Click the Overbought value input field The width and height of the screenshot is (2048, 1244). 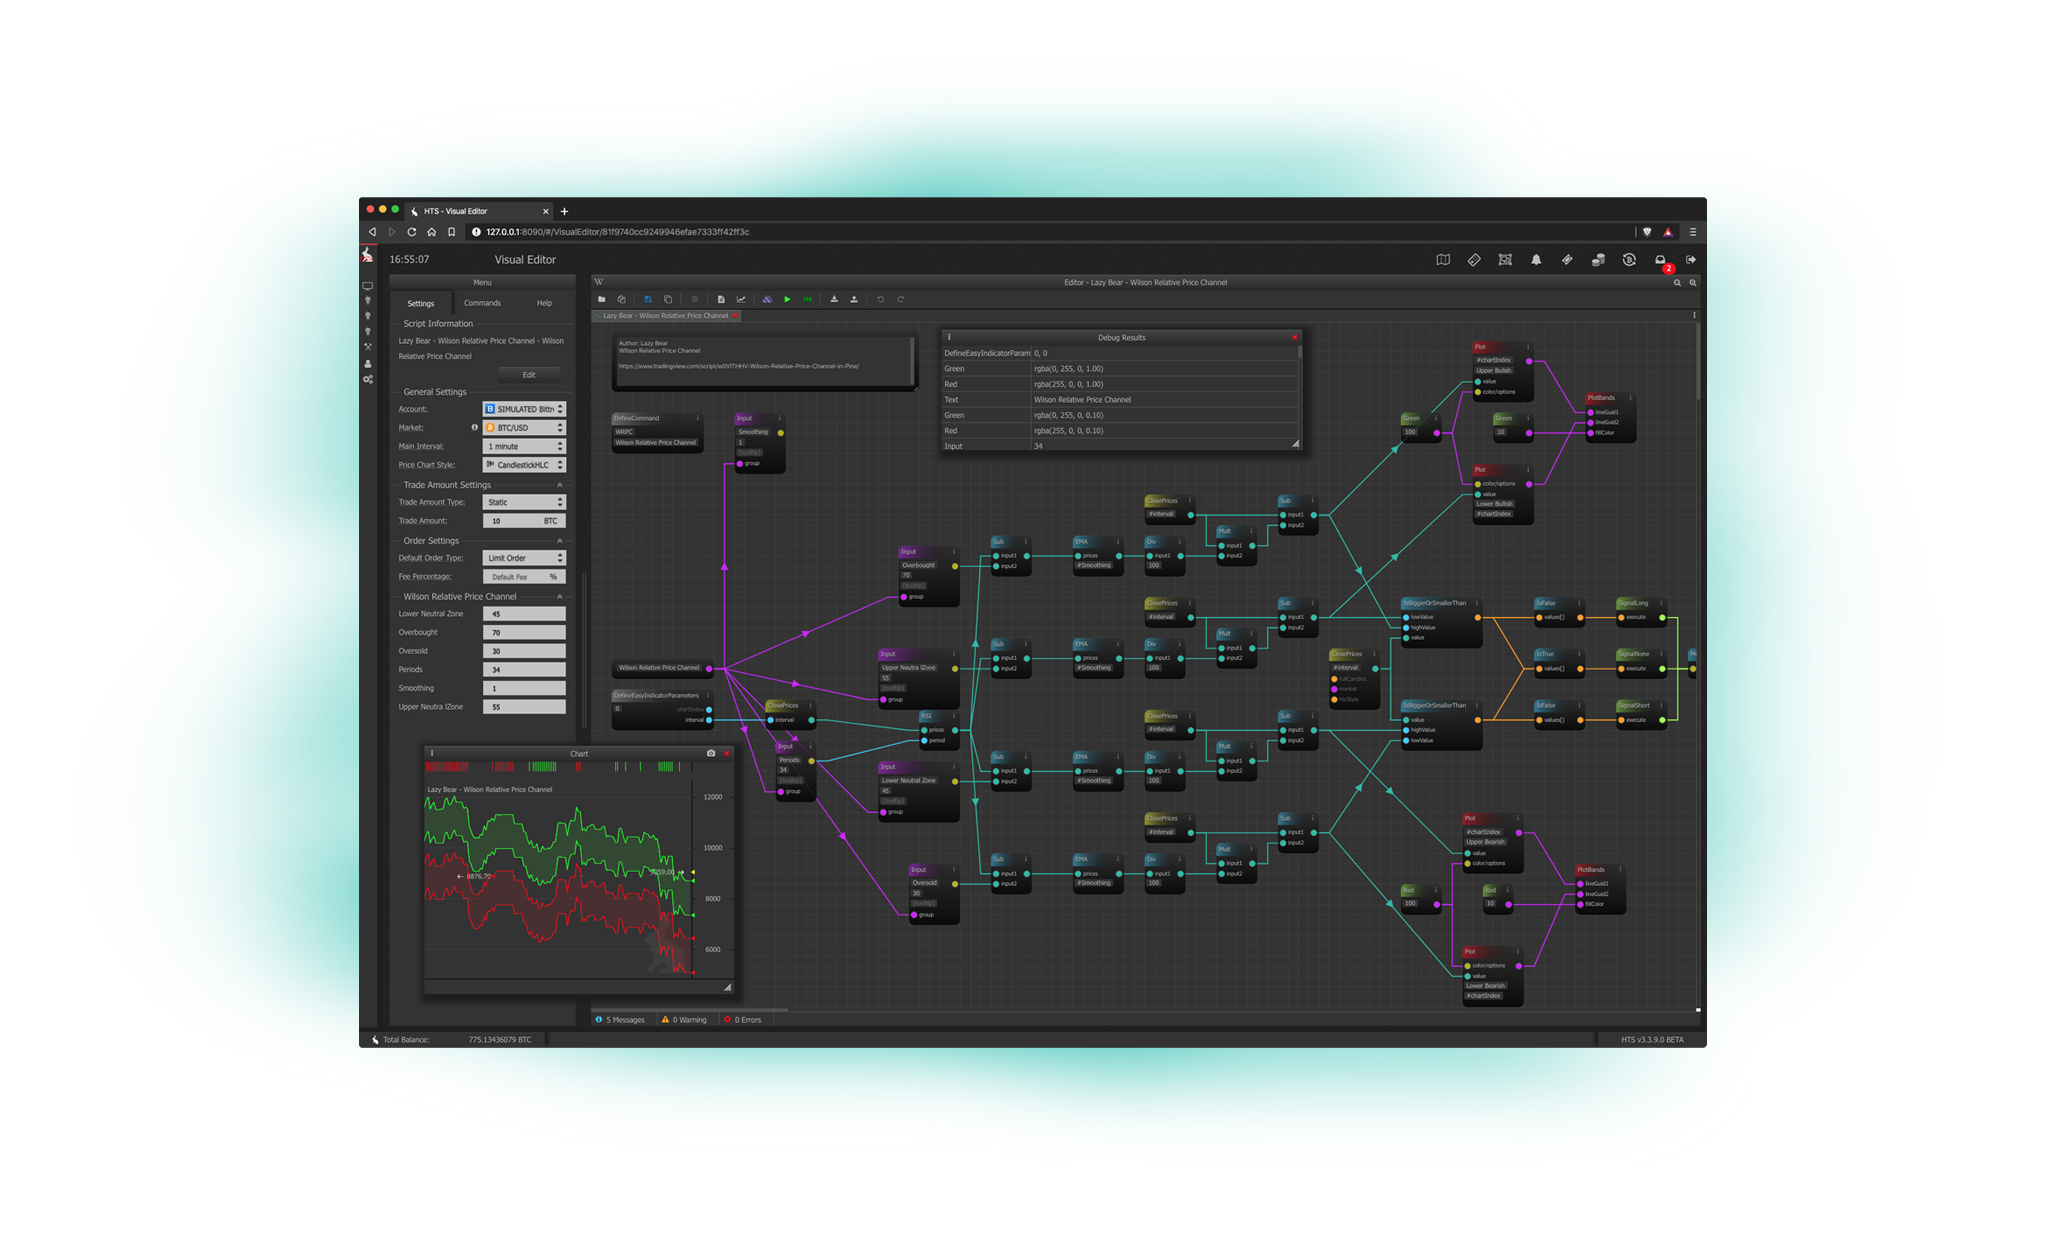tap(524, 633)
